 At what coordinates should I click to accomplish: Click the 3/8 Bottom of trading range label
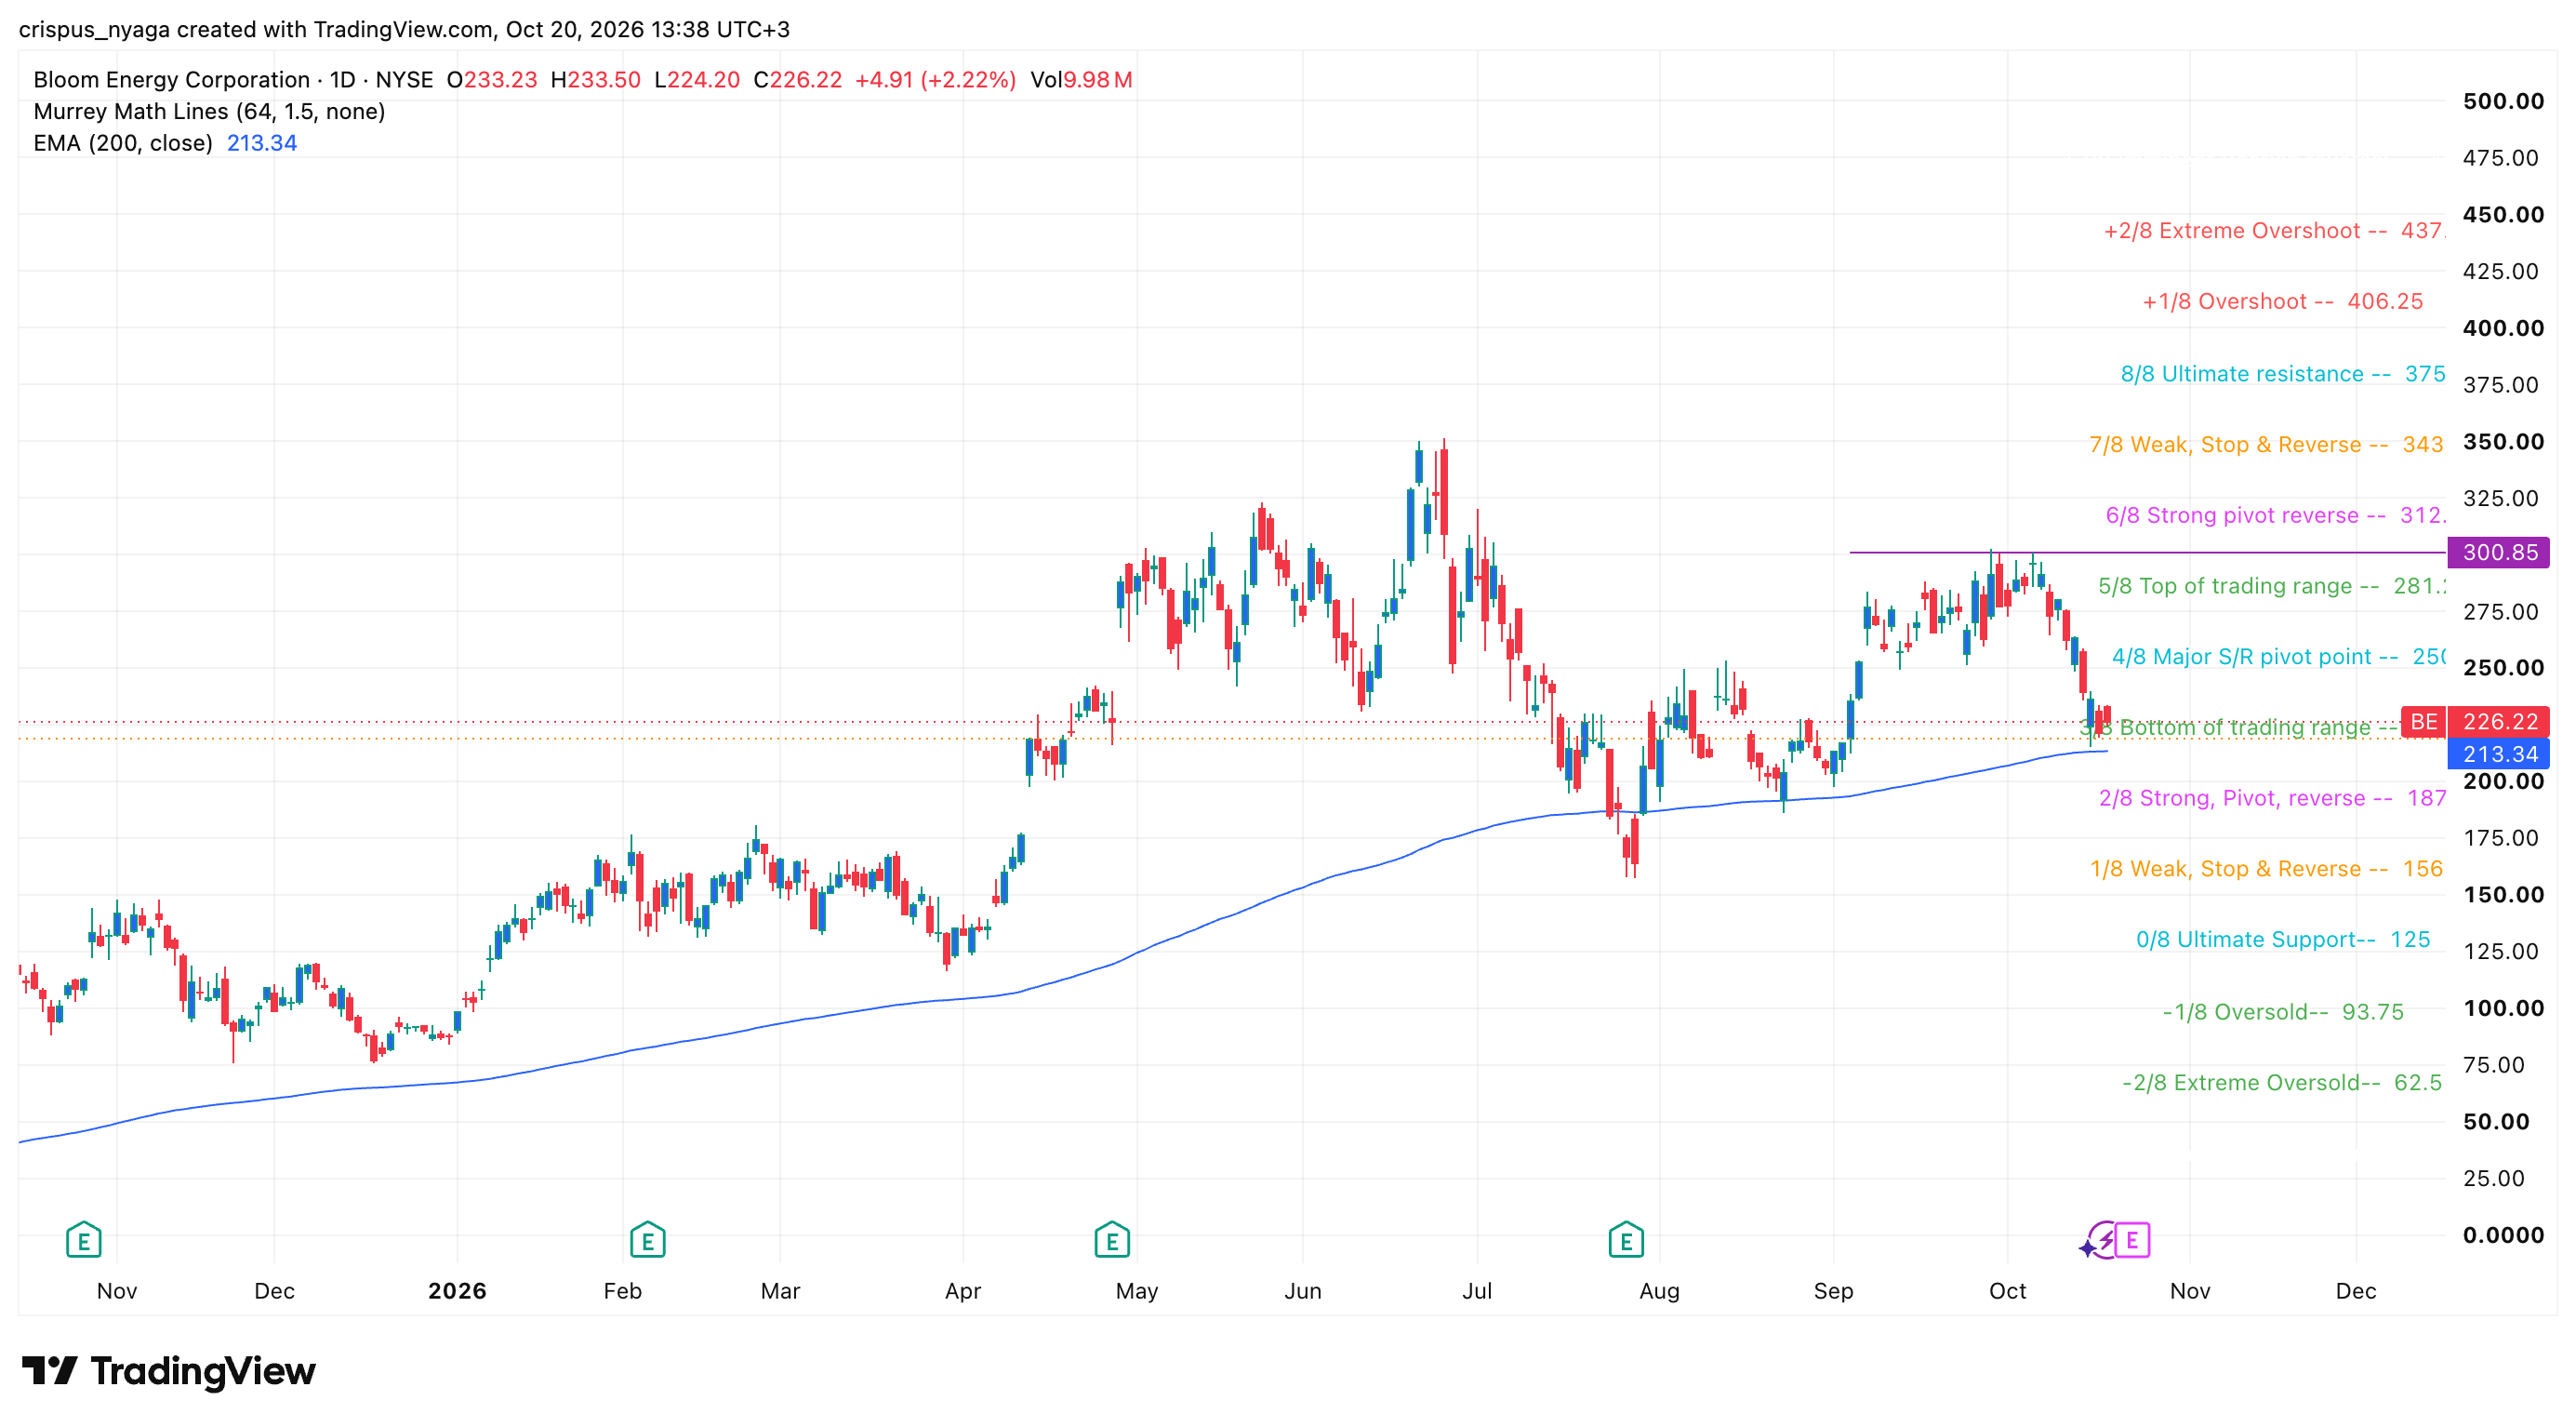[2240, 728]
